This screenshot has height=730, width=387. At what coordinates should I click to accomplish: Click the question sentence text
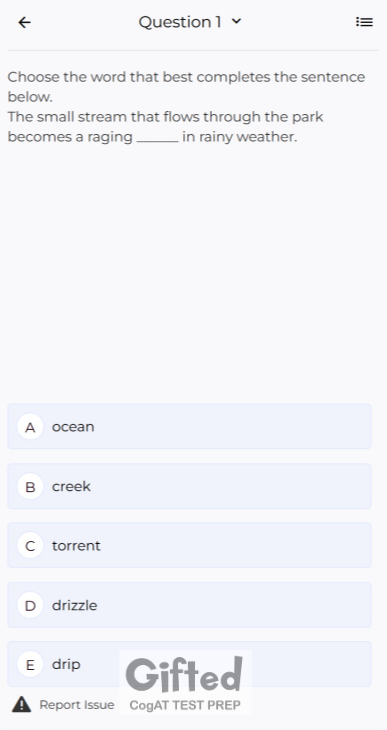click(x=165, y=127)
